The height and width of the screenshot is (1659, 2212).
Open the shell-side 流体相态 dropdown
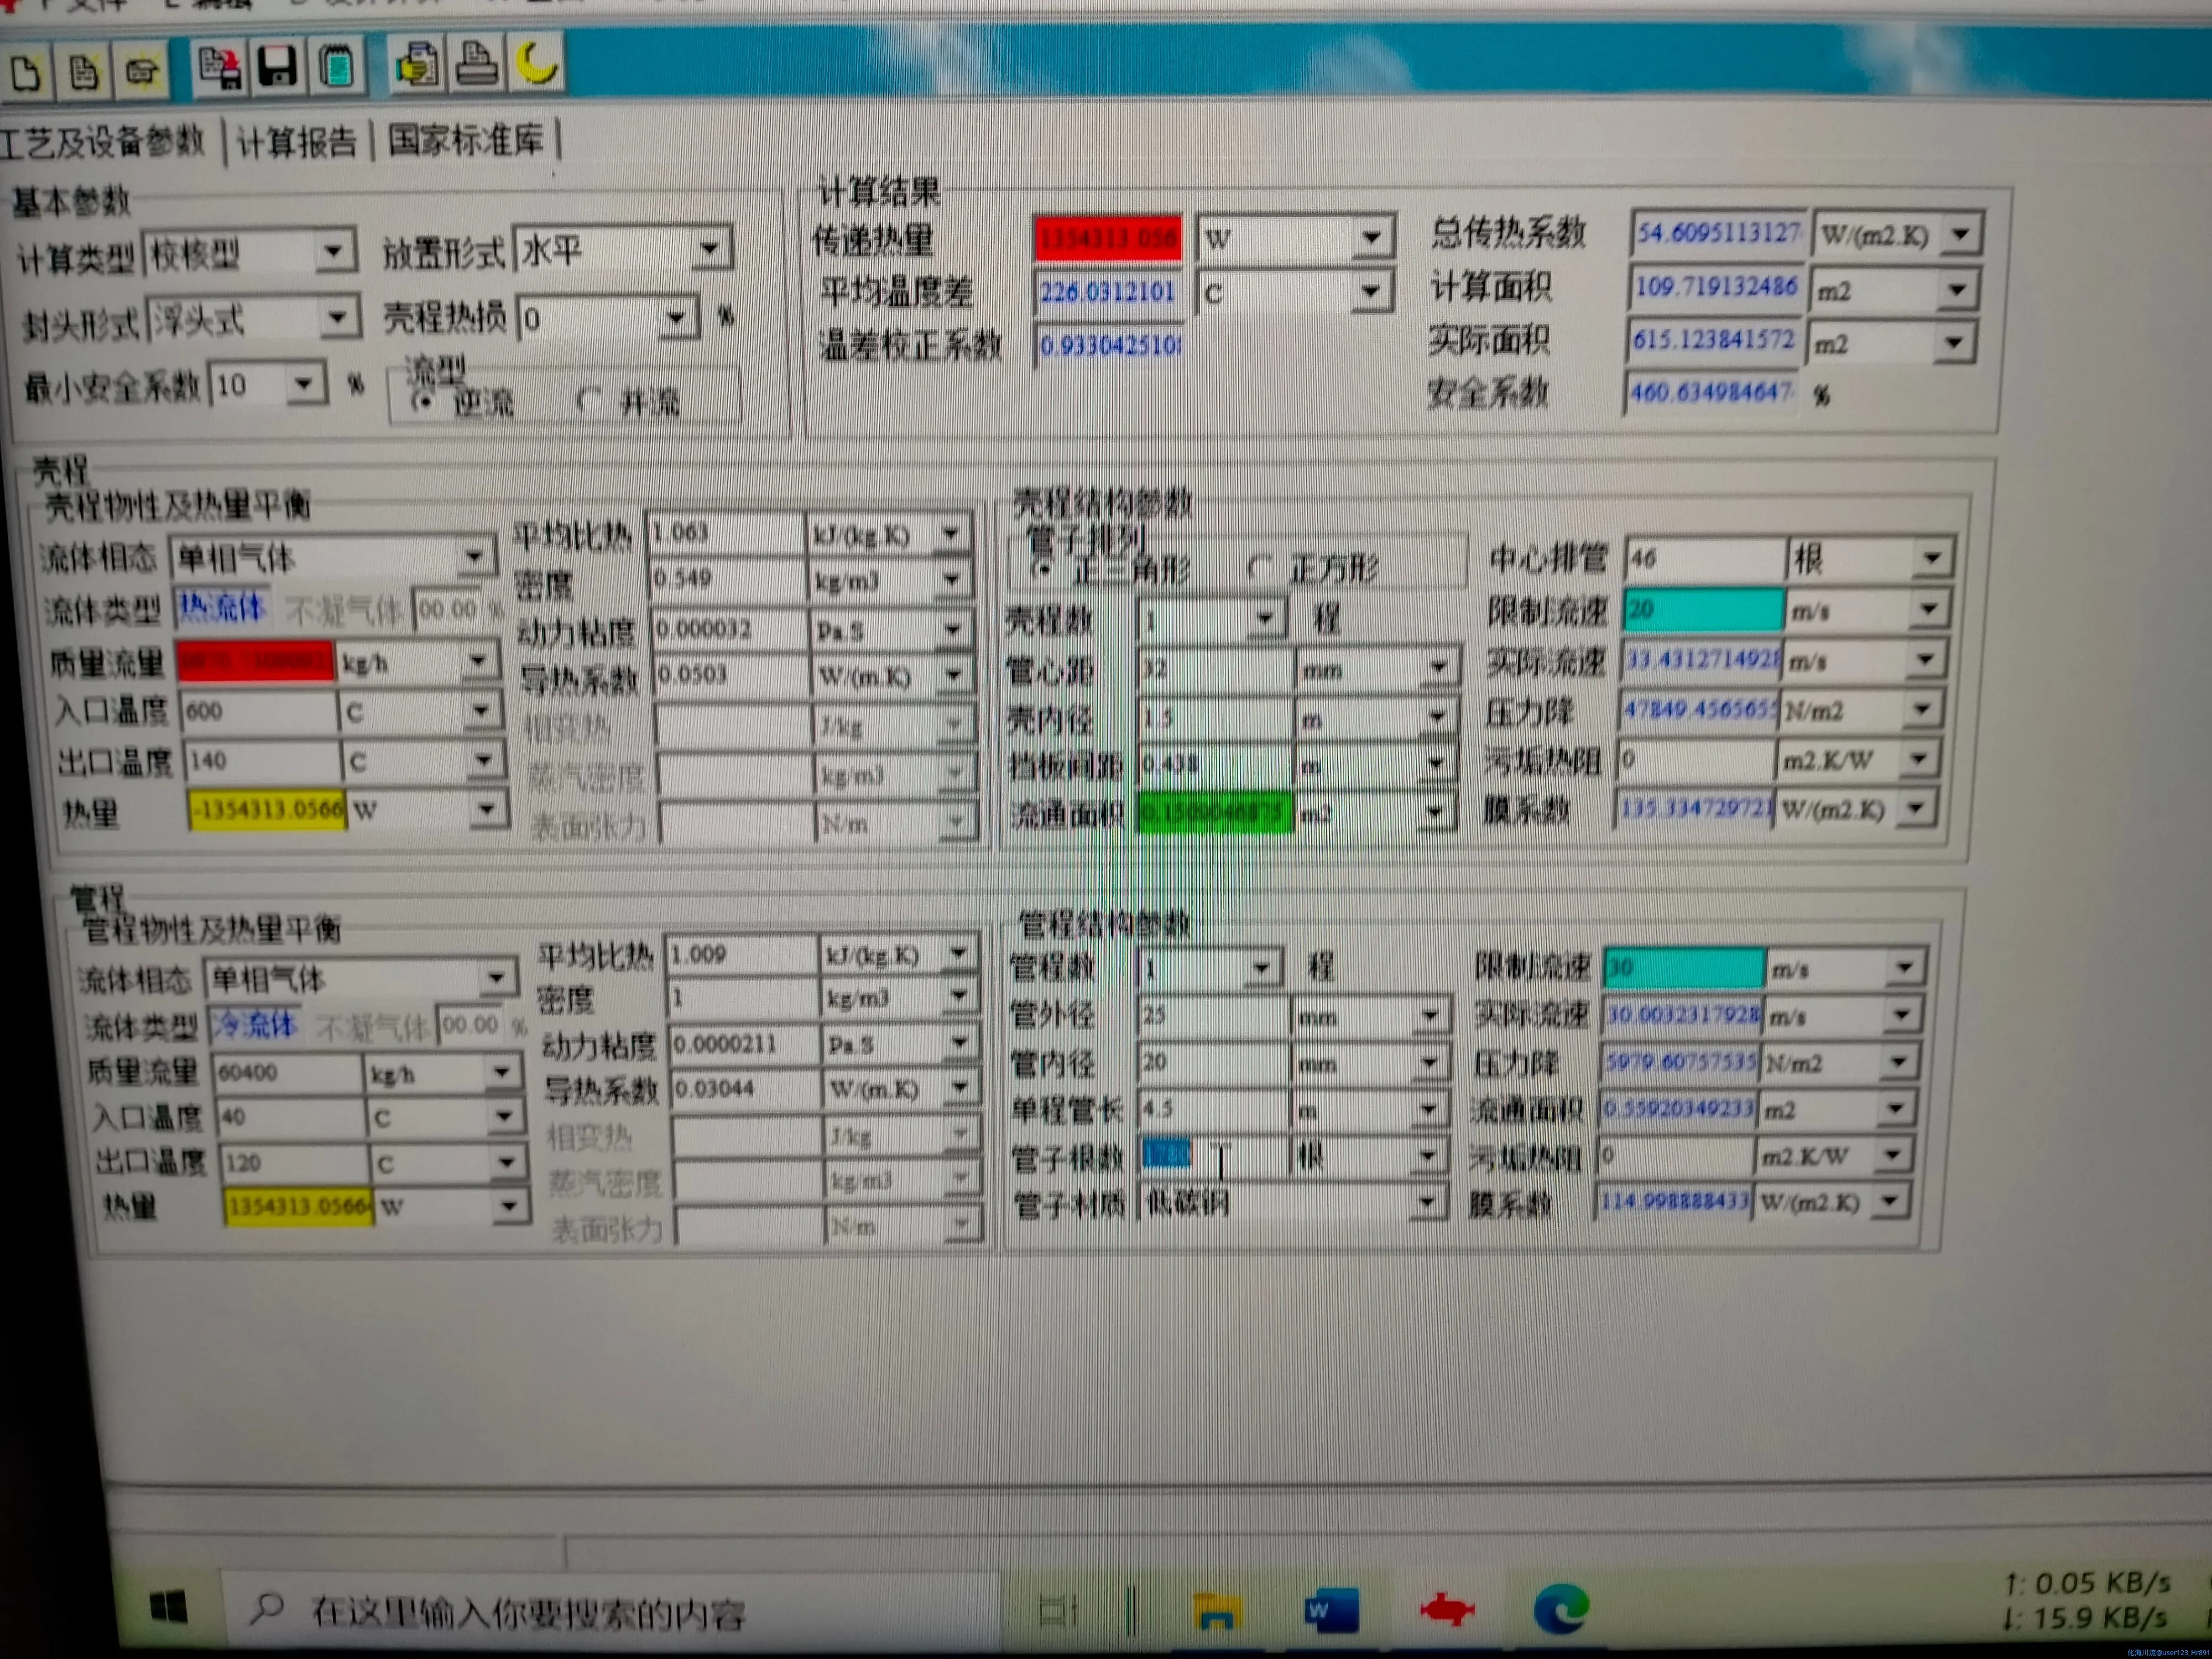[475, 556]
